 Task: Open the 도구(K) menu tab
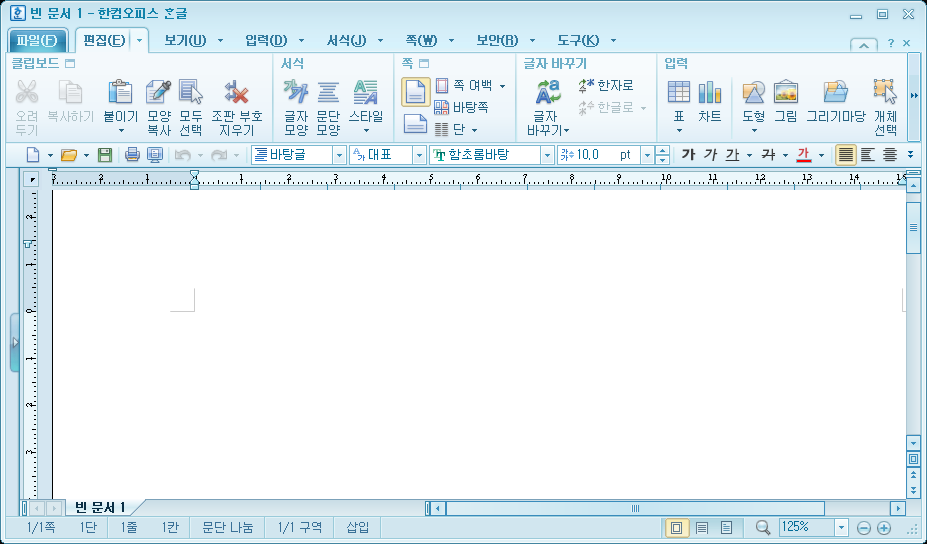pos(578,40)
